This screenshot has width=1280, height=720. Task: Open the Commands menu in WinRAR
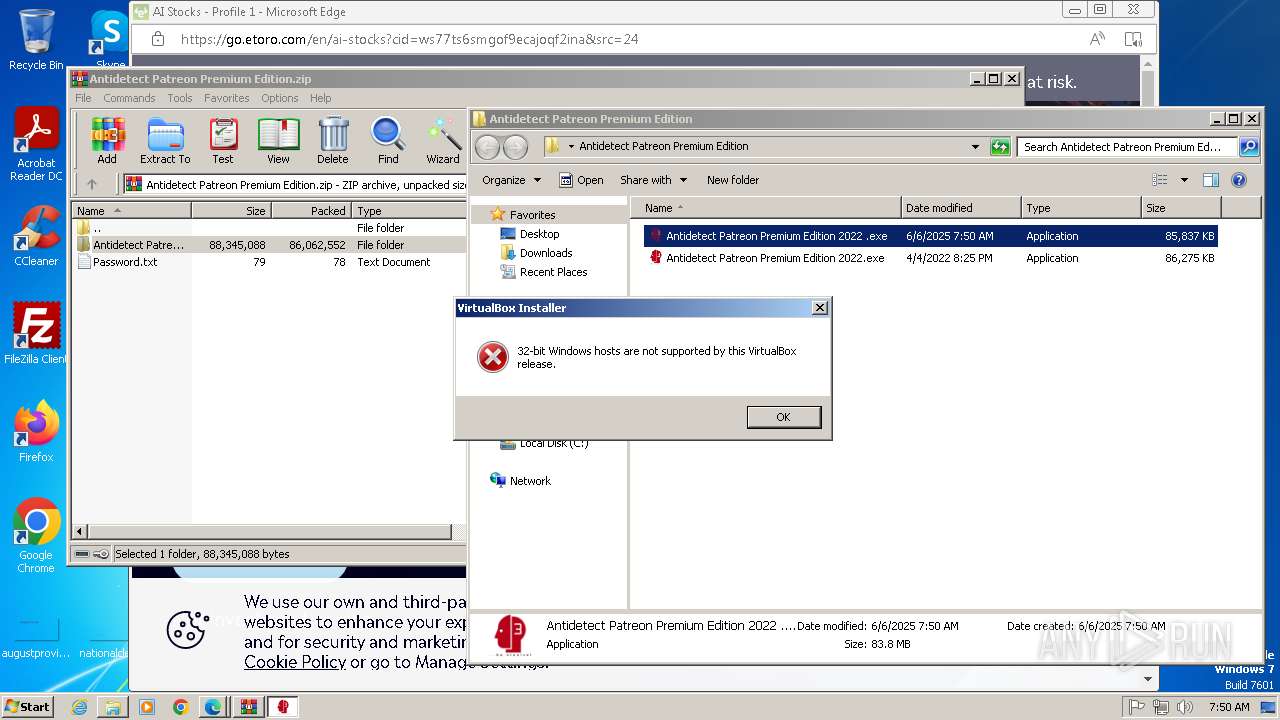point(129,98)
